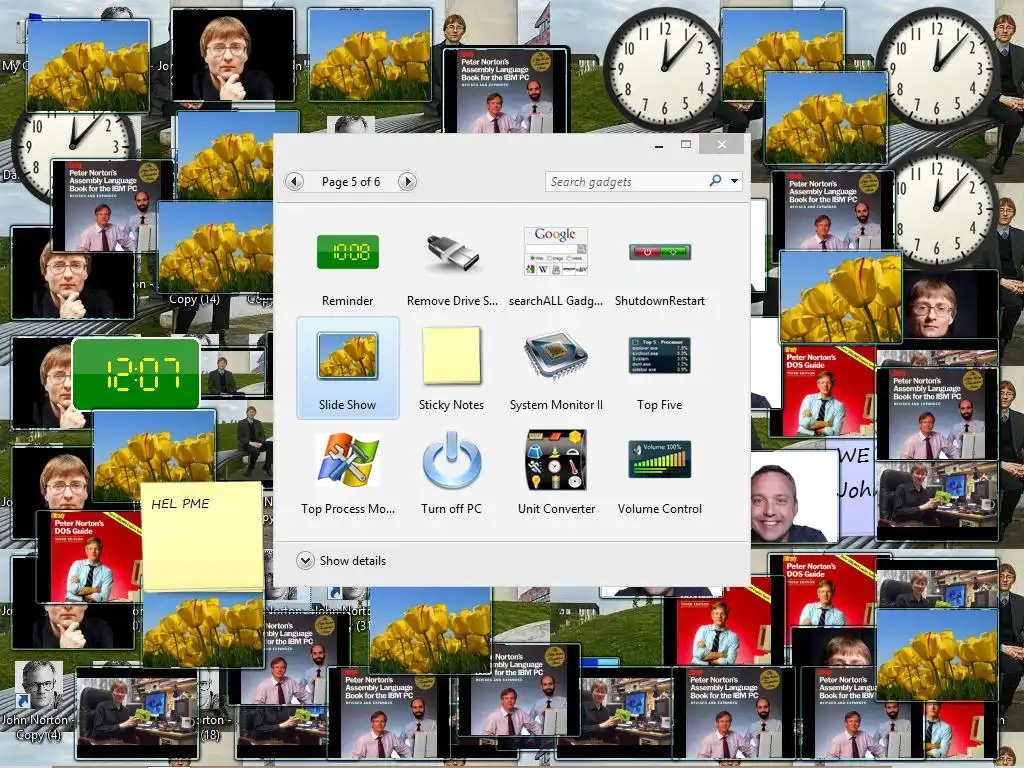Click the Show details label
1024x768 pixels.
353,561
